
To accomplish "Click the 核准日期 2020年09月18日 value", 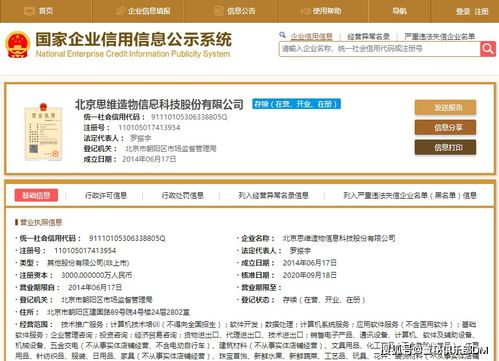I will pos(310,275).
